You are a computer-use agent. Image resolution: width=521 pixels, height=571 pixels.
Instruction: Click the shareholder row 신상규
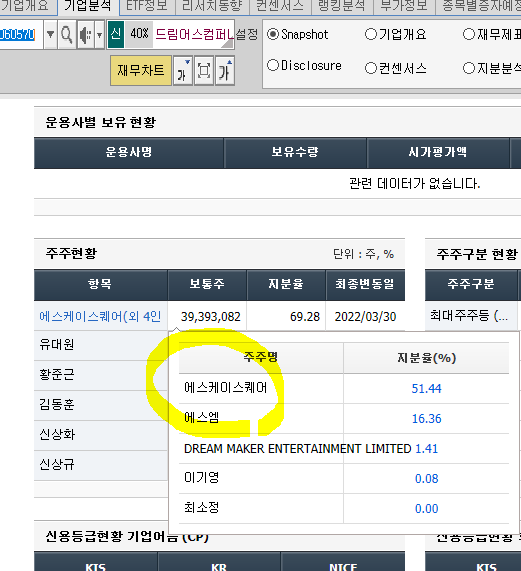[100, 465]
